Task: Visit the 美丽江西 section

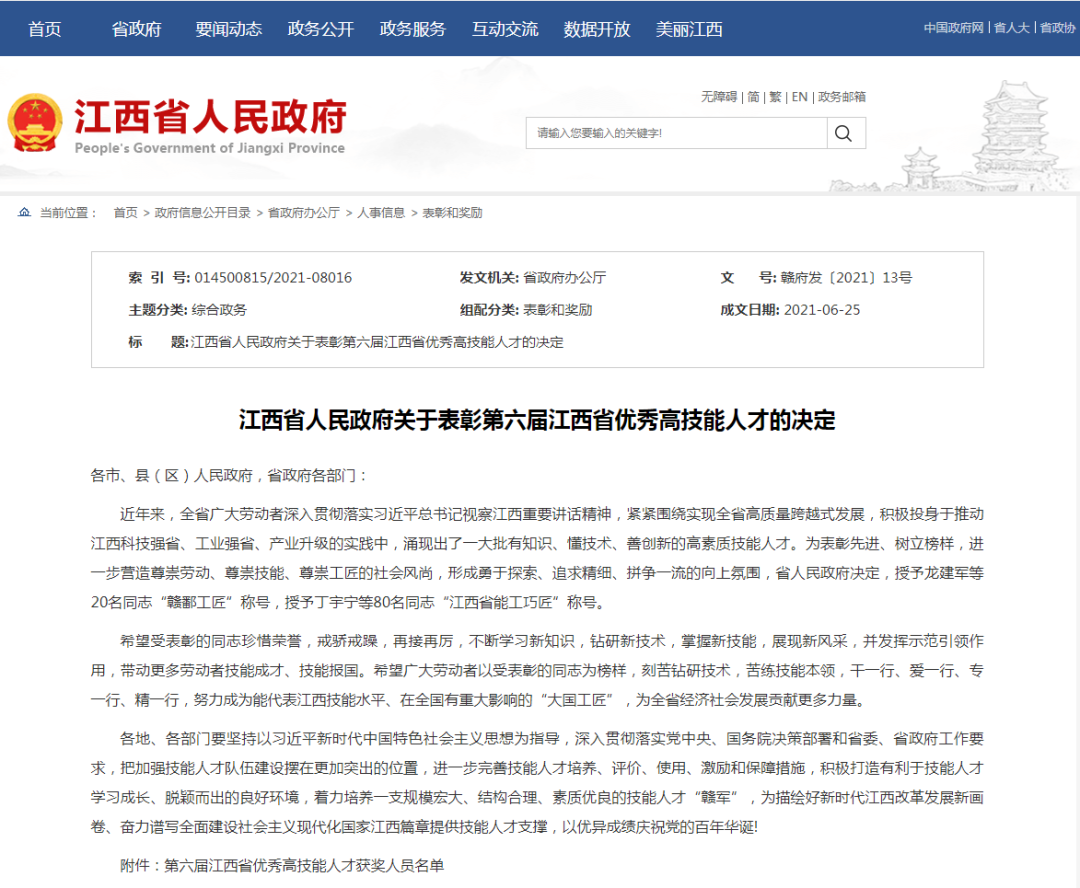Action: (689, 29)
